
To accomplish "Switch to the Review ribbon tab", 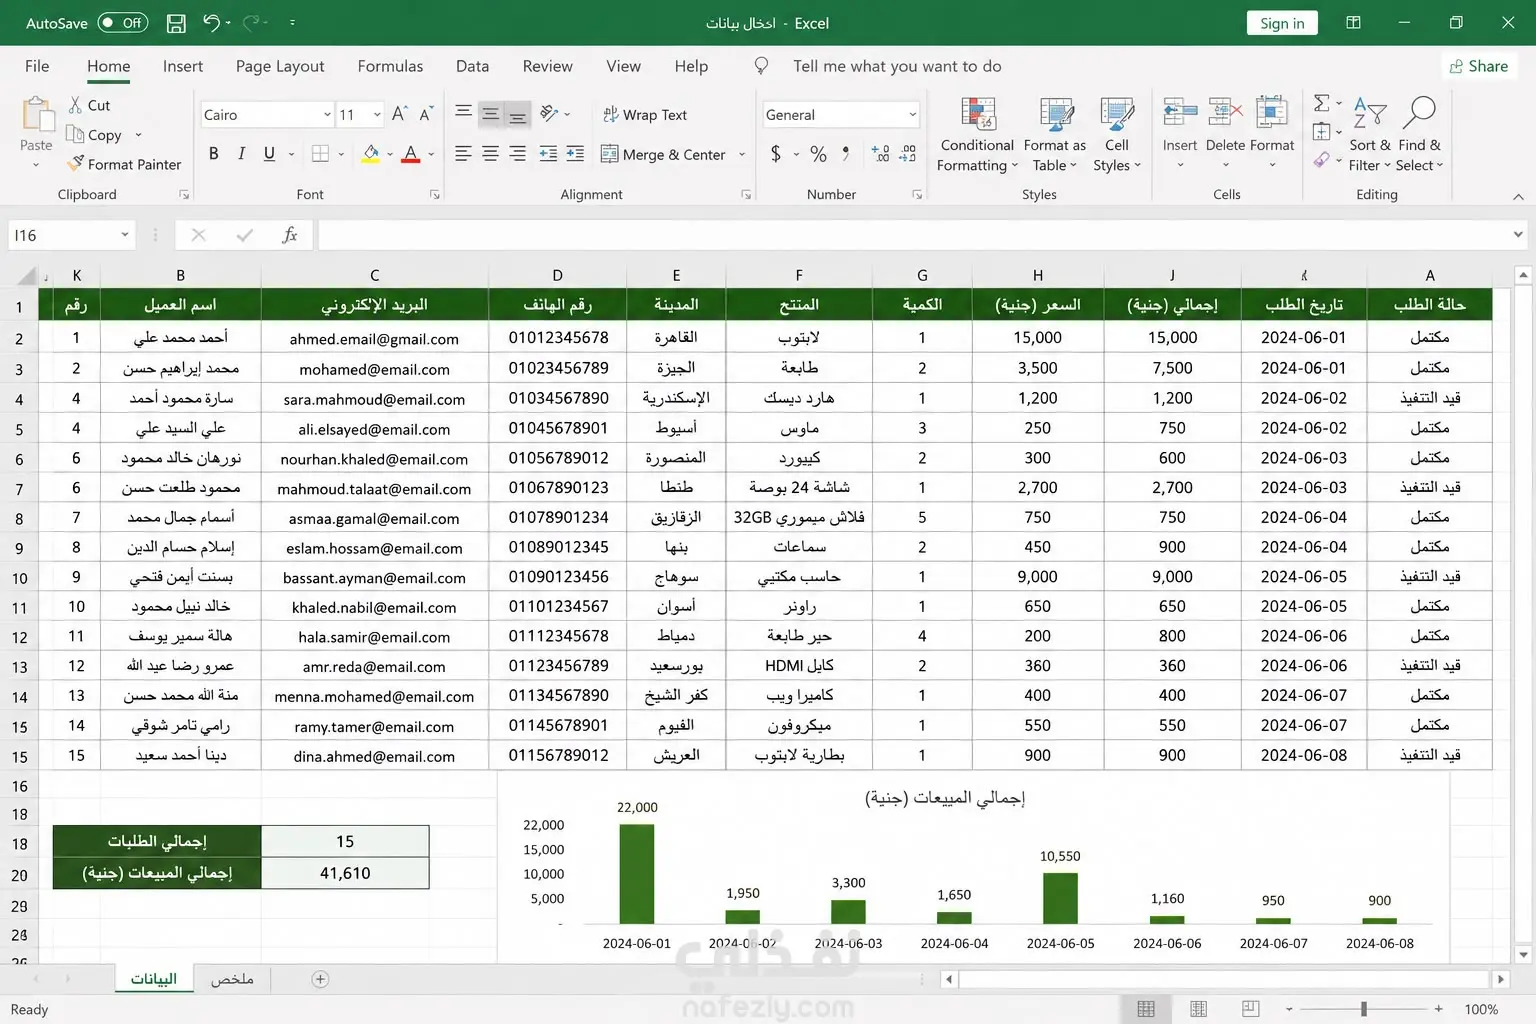I will [547, 66].
